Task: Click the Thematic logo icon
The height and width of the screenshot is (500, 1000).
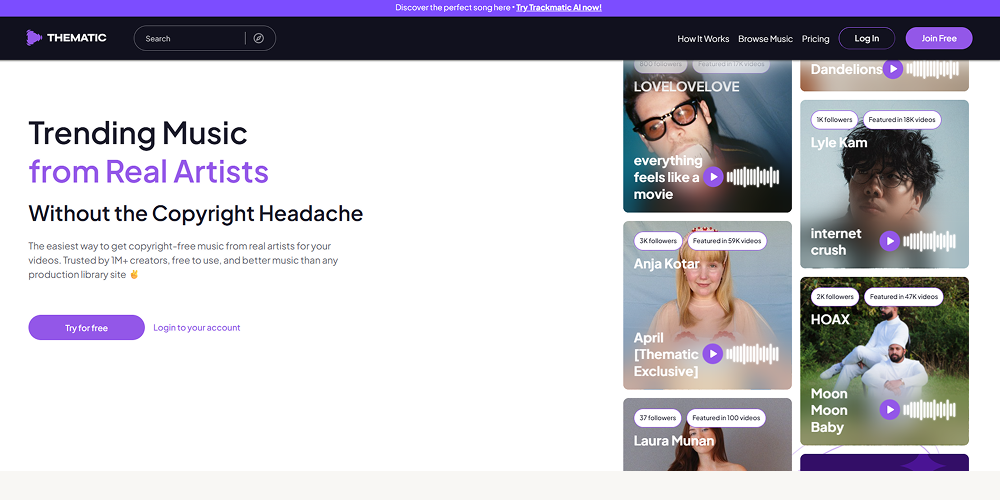Action: 34,38
